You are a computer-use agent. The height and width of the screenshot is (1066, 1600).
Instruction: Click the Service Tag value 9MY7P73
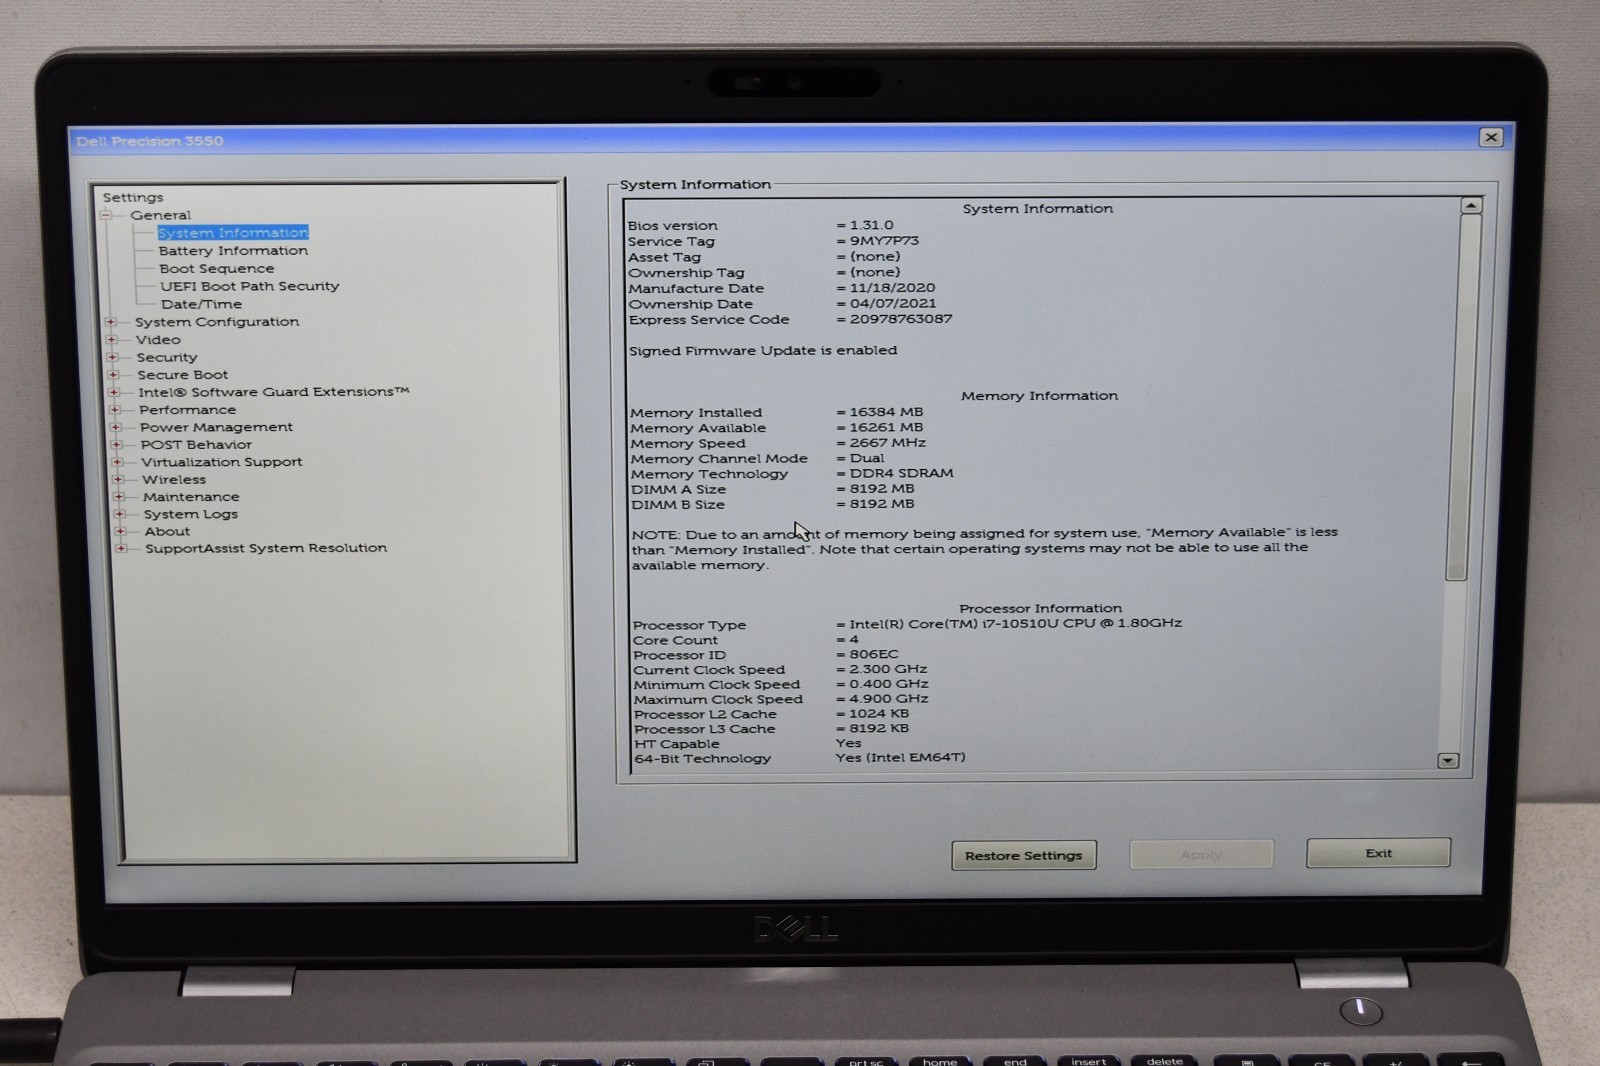[x=884, y=241]
